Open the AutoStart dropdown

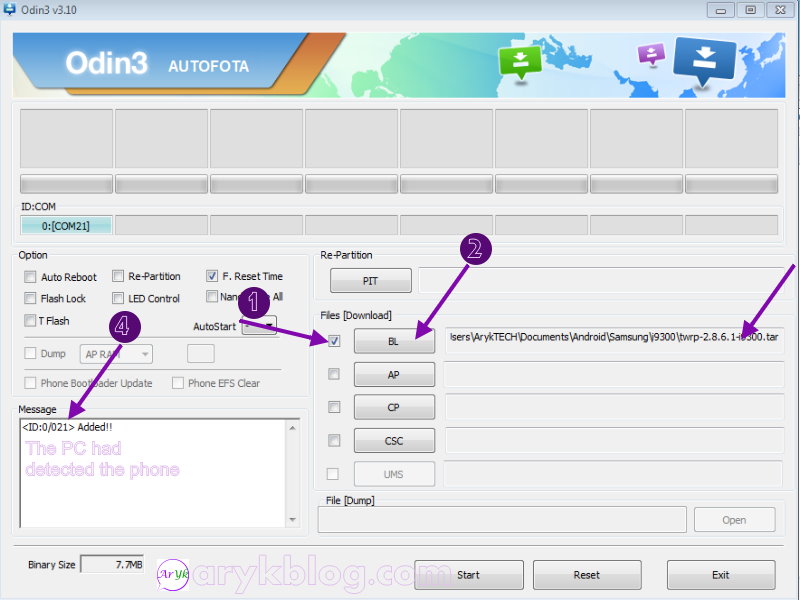[x=260, y=326]
